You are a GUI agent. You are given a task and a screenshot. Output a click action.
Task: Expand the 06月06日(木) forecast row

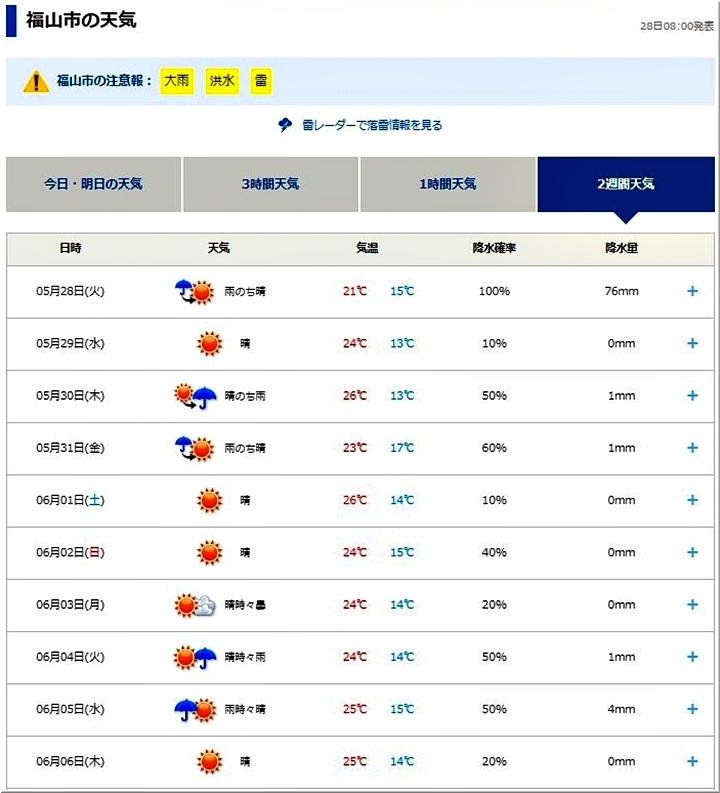click(692, 761)
